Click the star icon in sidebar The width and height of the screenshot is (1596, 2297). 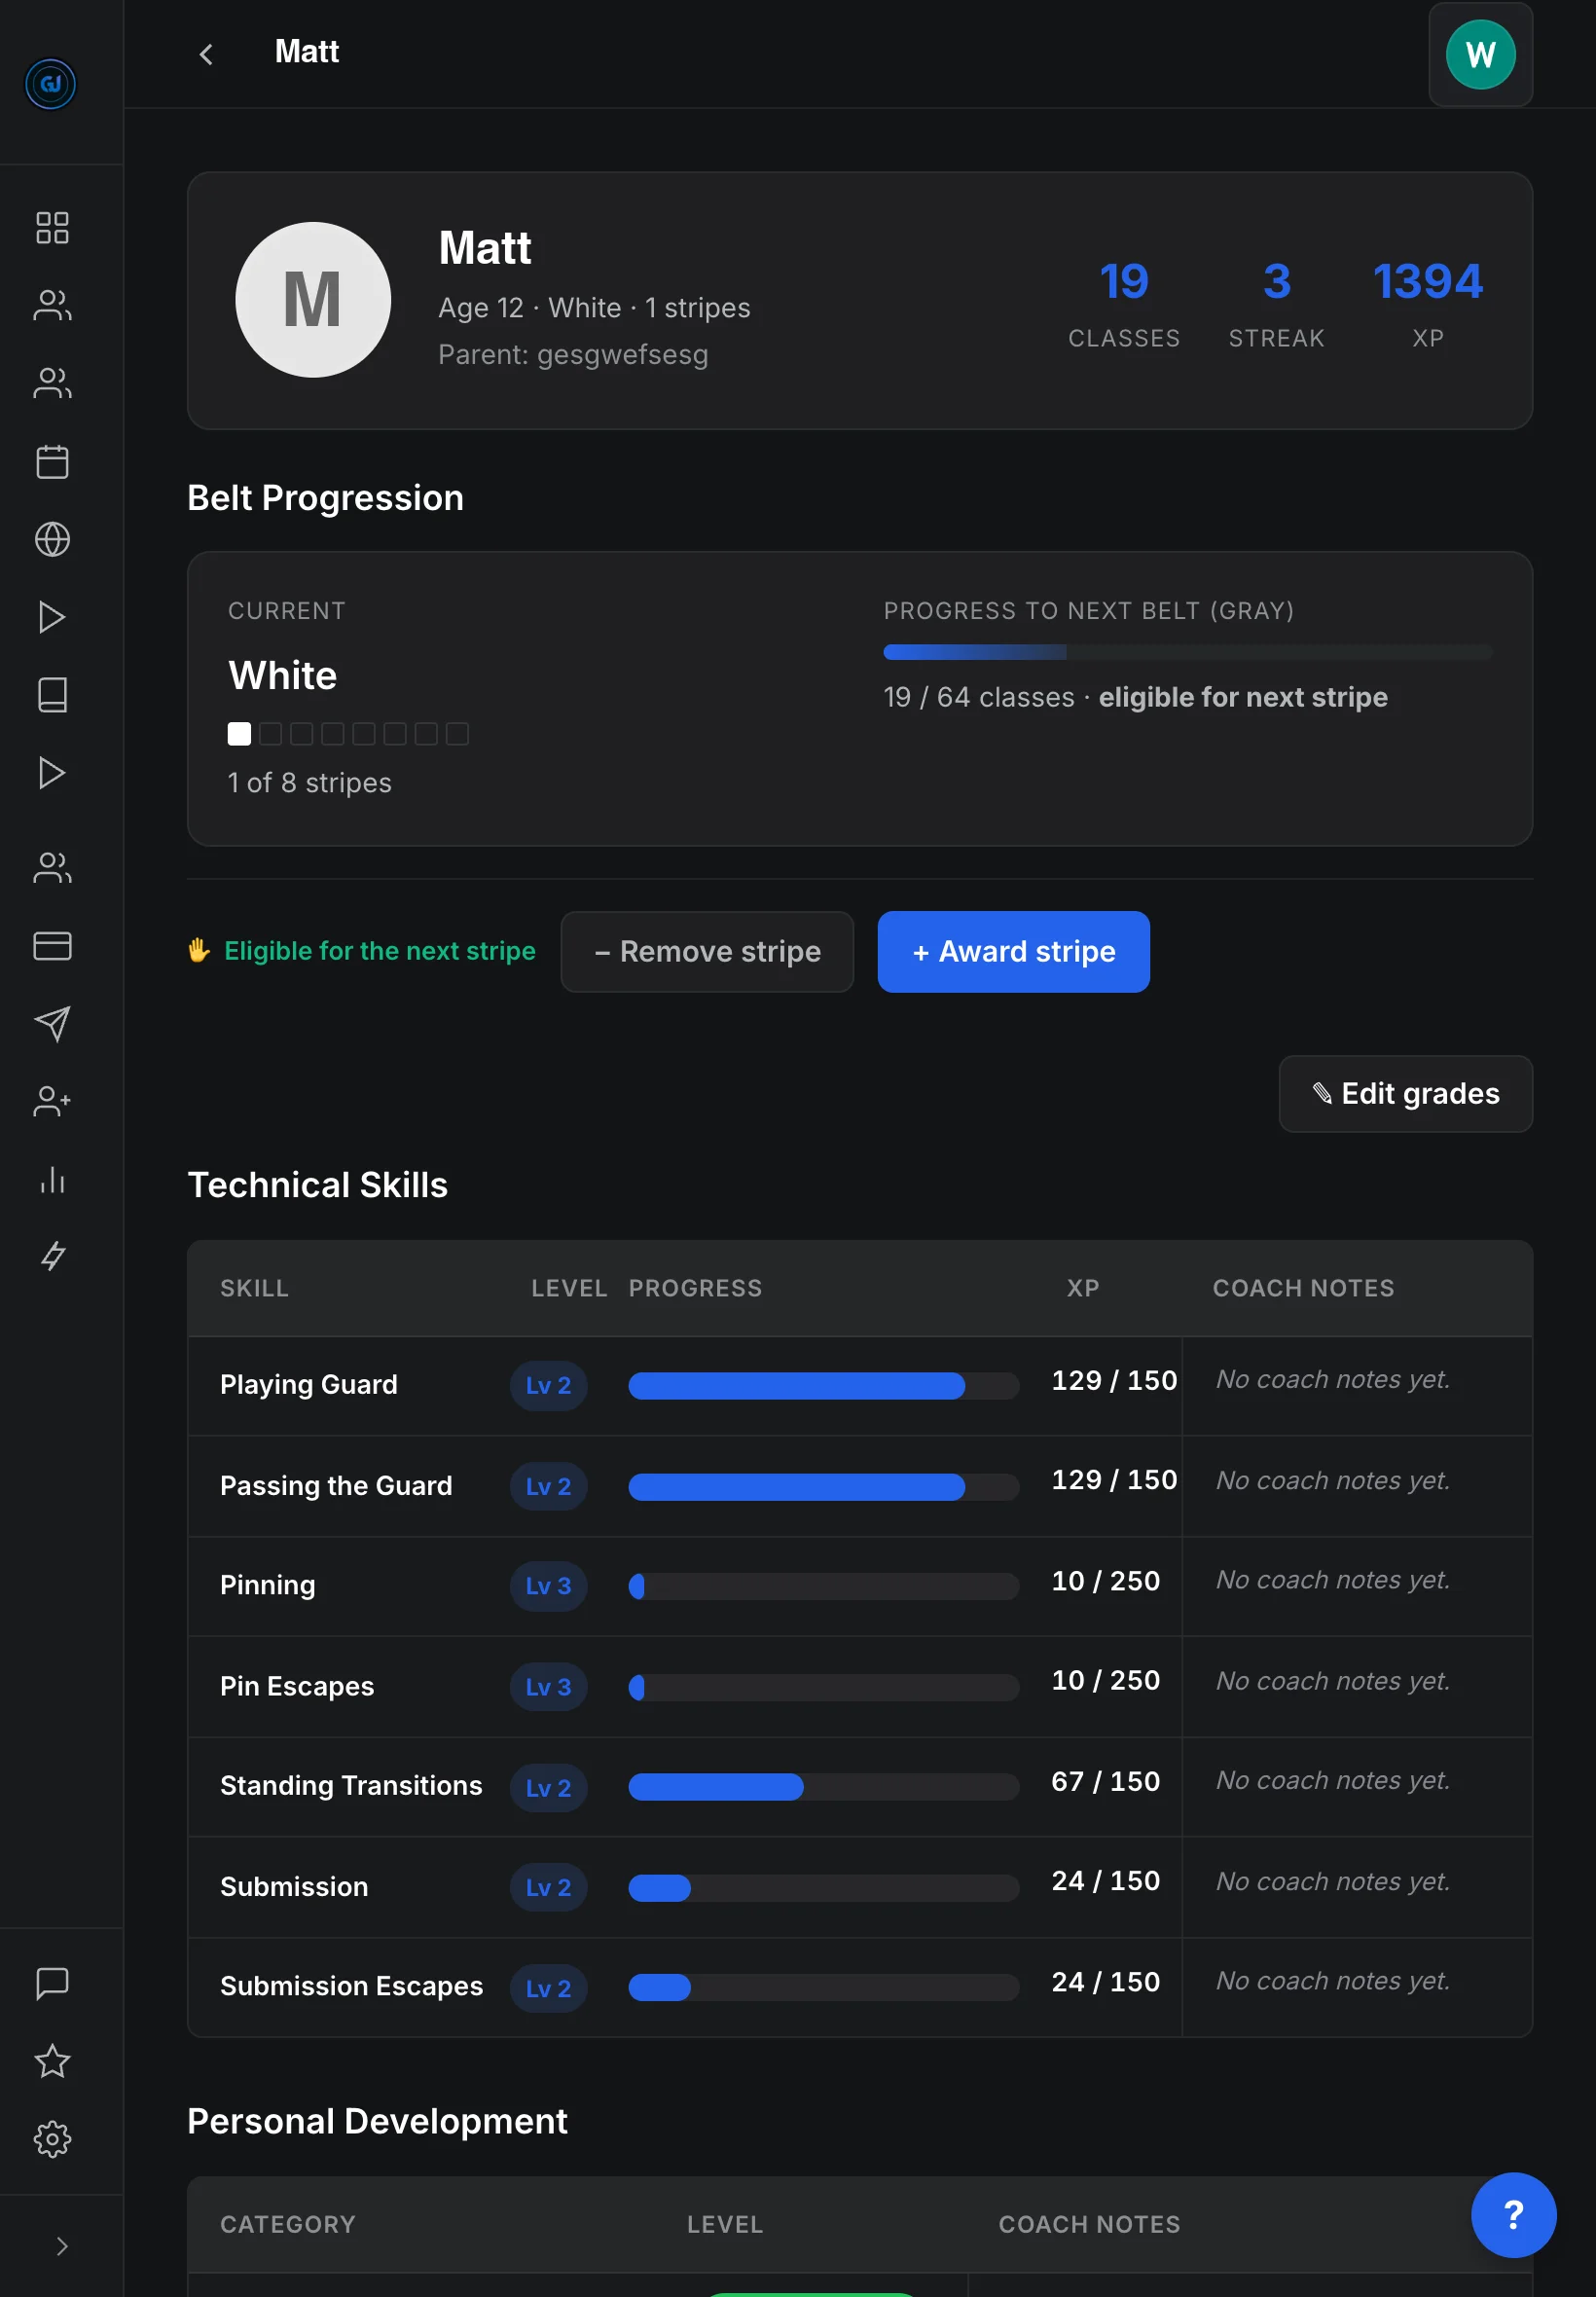click(x=52, y=2062)
